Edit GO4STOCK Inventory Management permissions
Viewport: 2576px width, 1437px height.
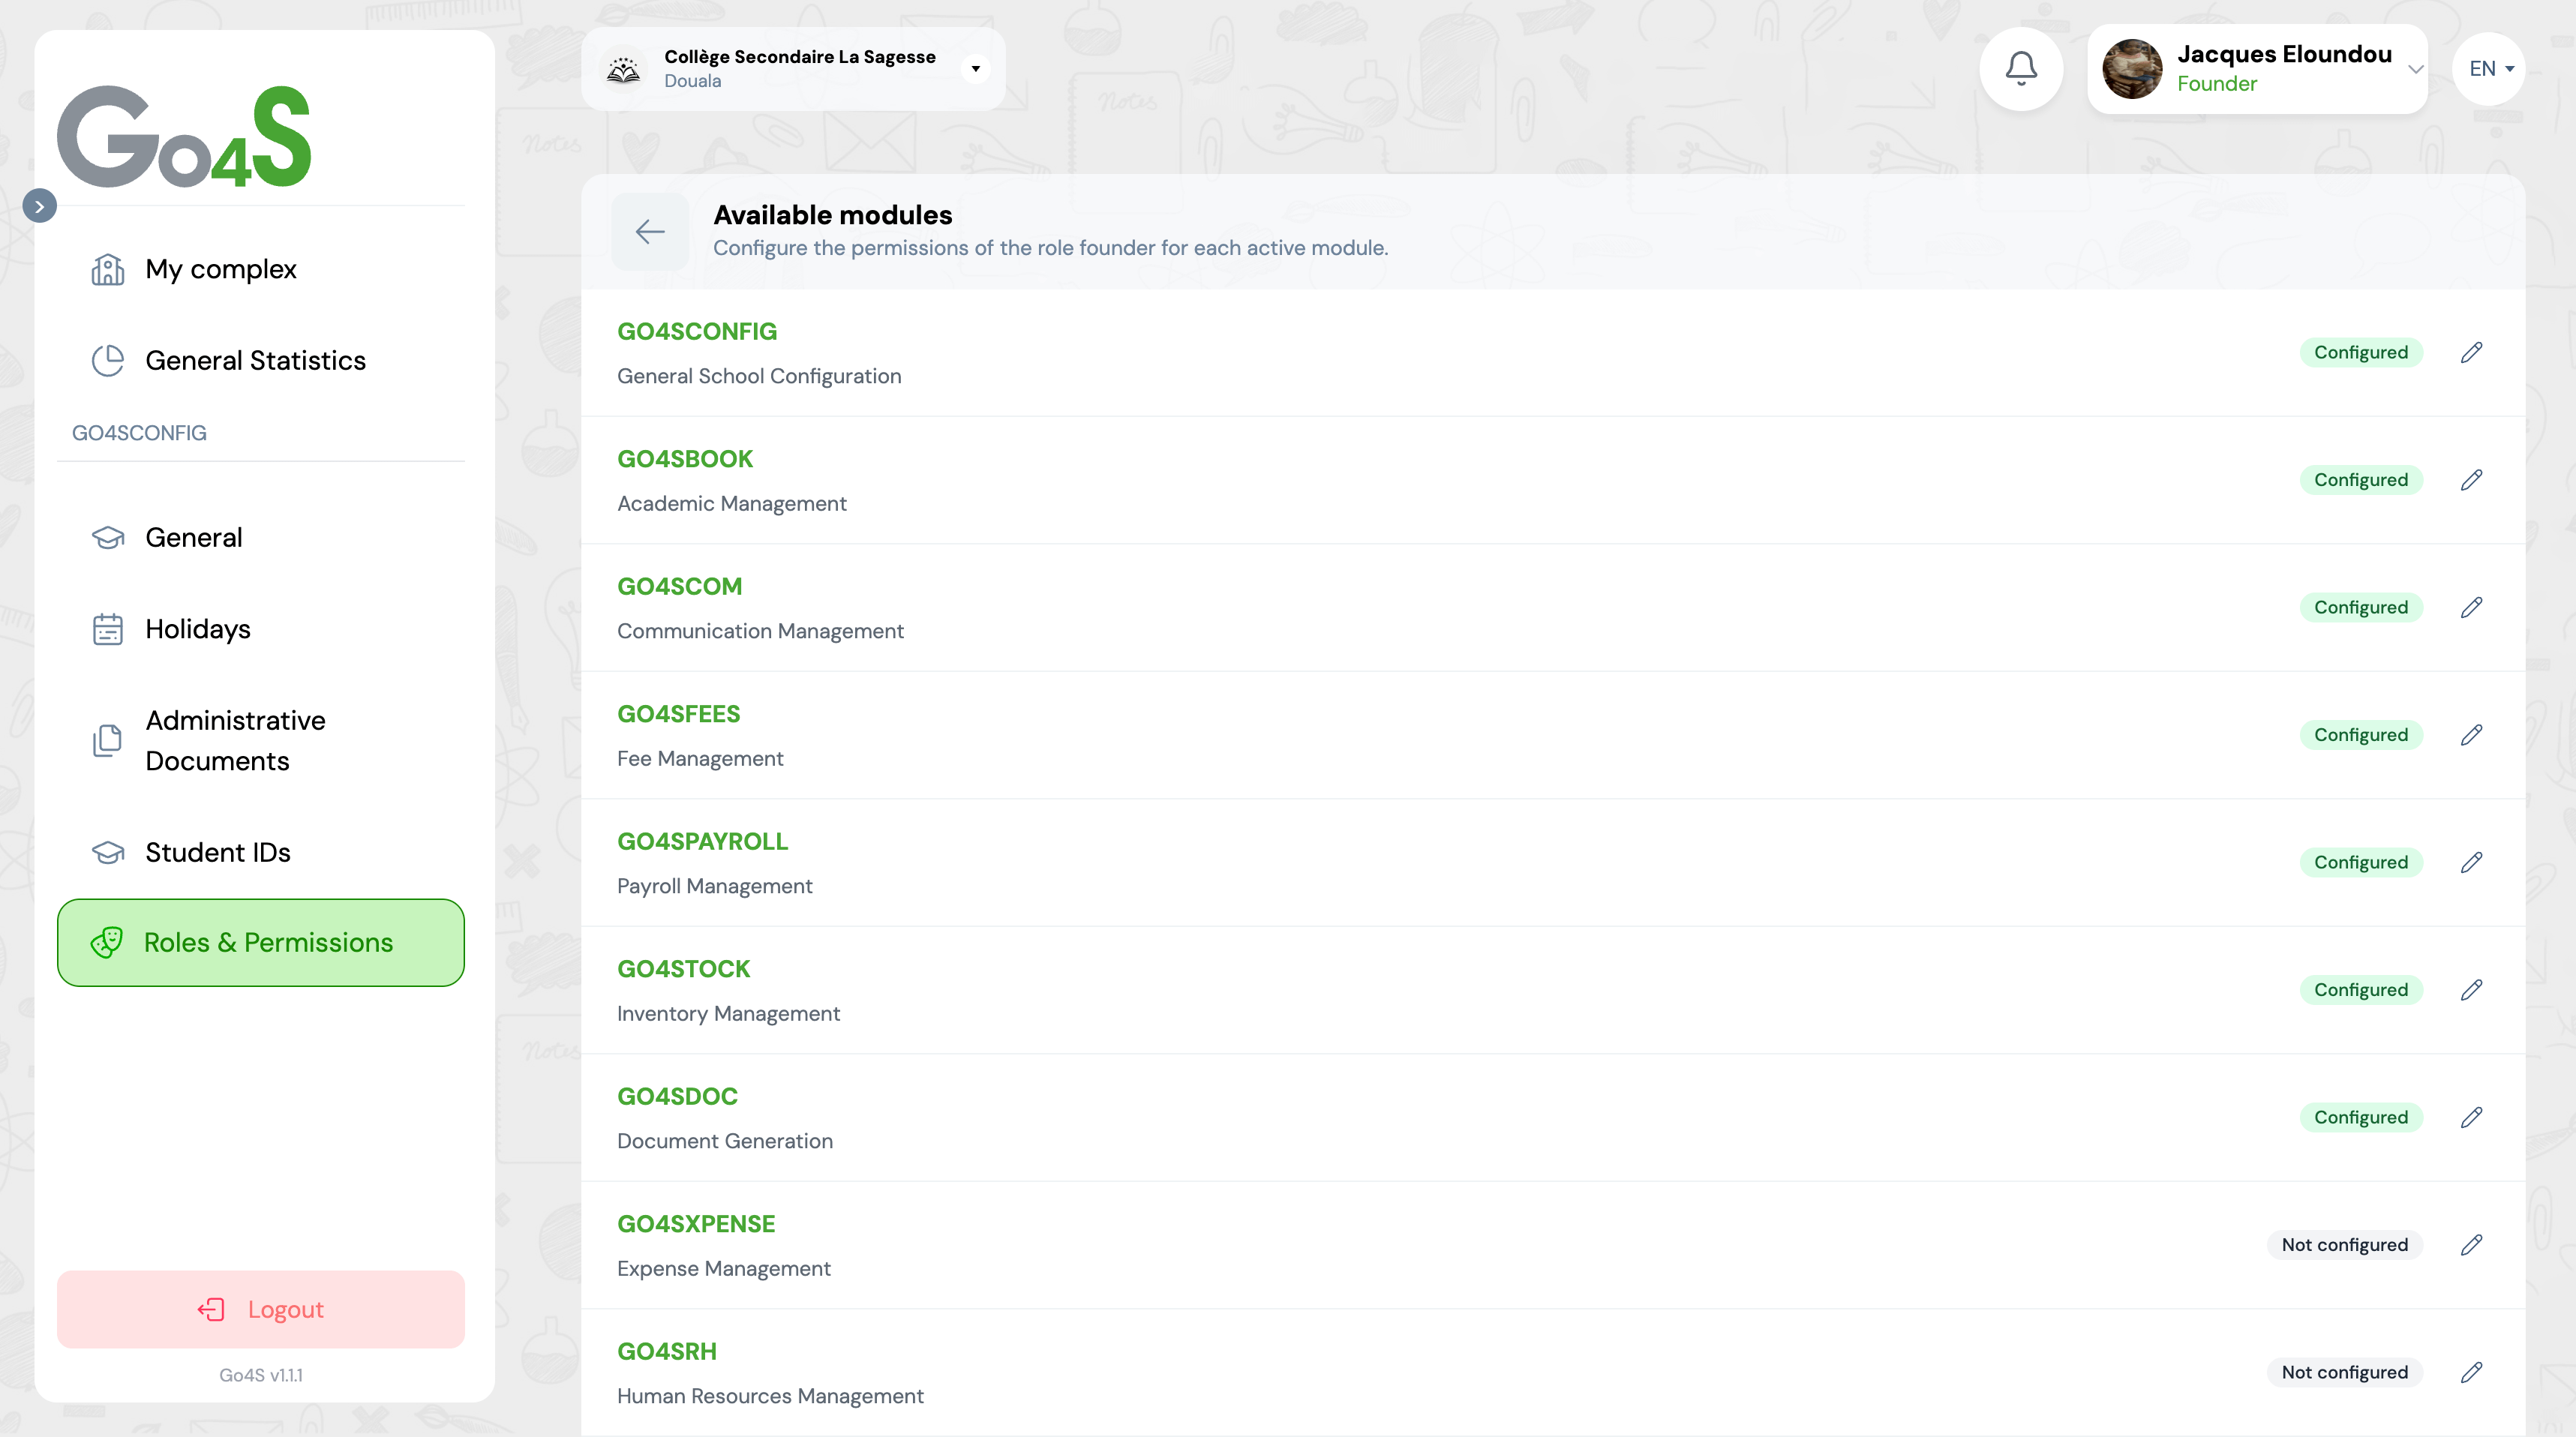[2471, 990]
